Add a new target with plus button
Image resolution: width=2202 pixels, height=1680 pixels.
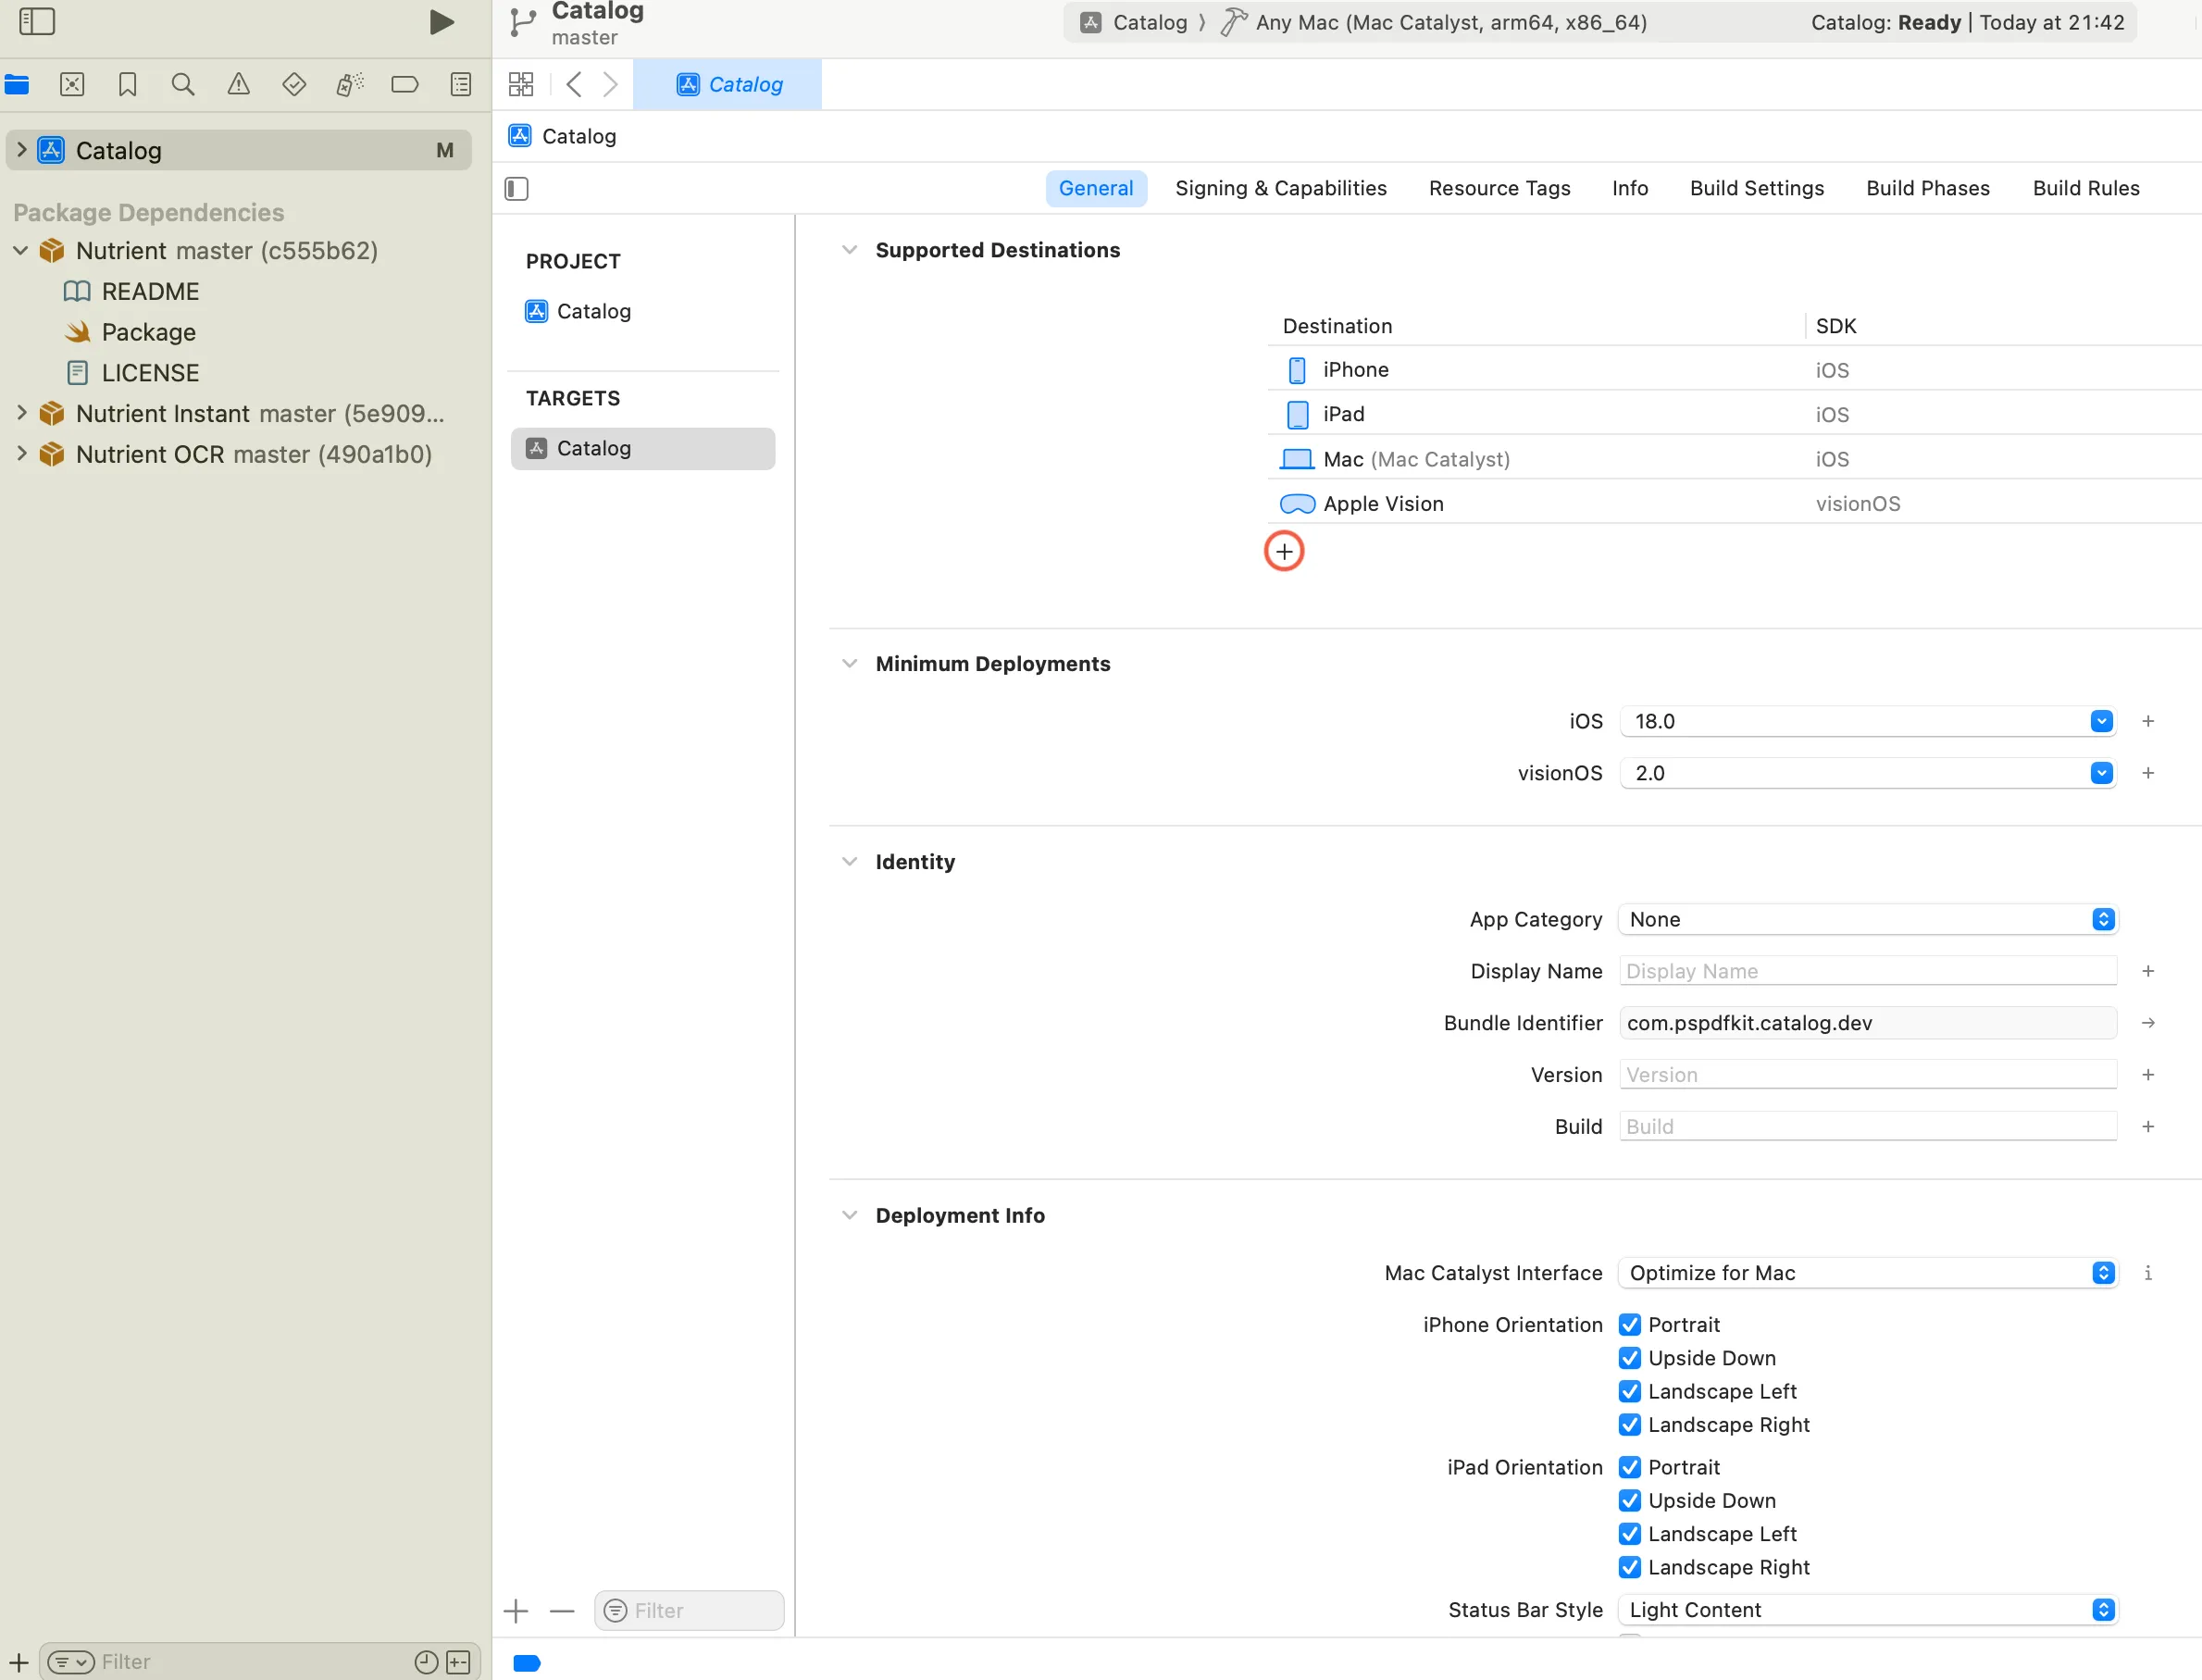(x=516, y=1610)
